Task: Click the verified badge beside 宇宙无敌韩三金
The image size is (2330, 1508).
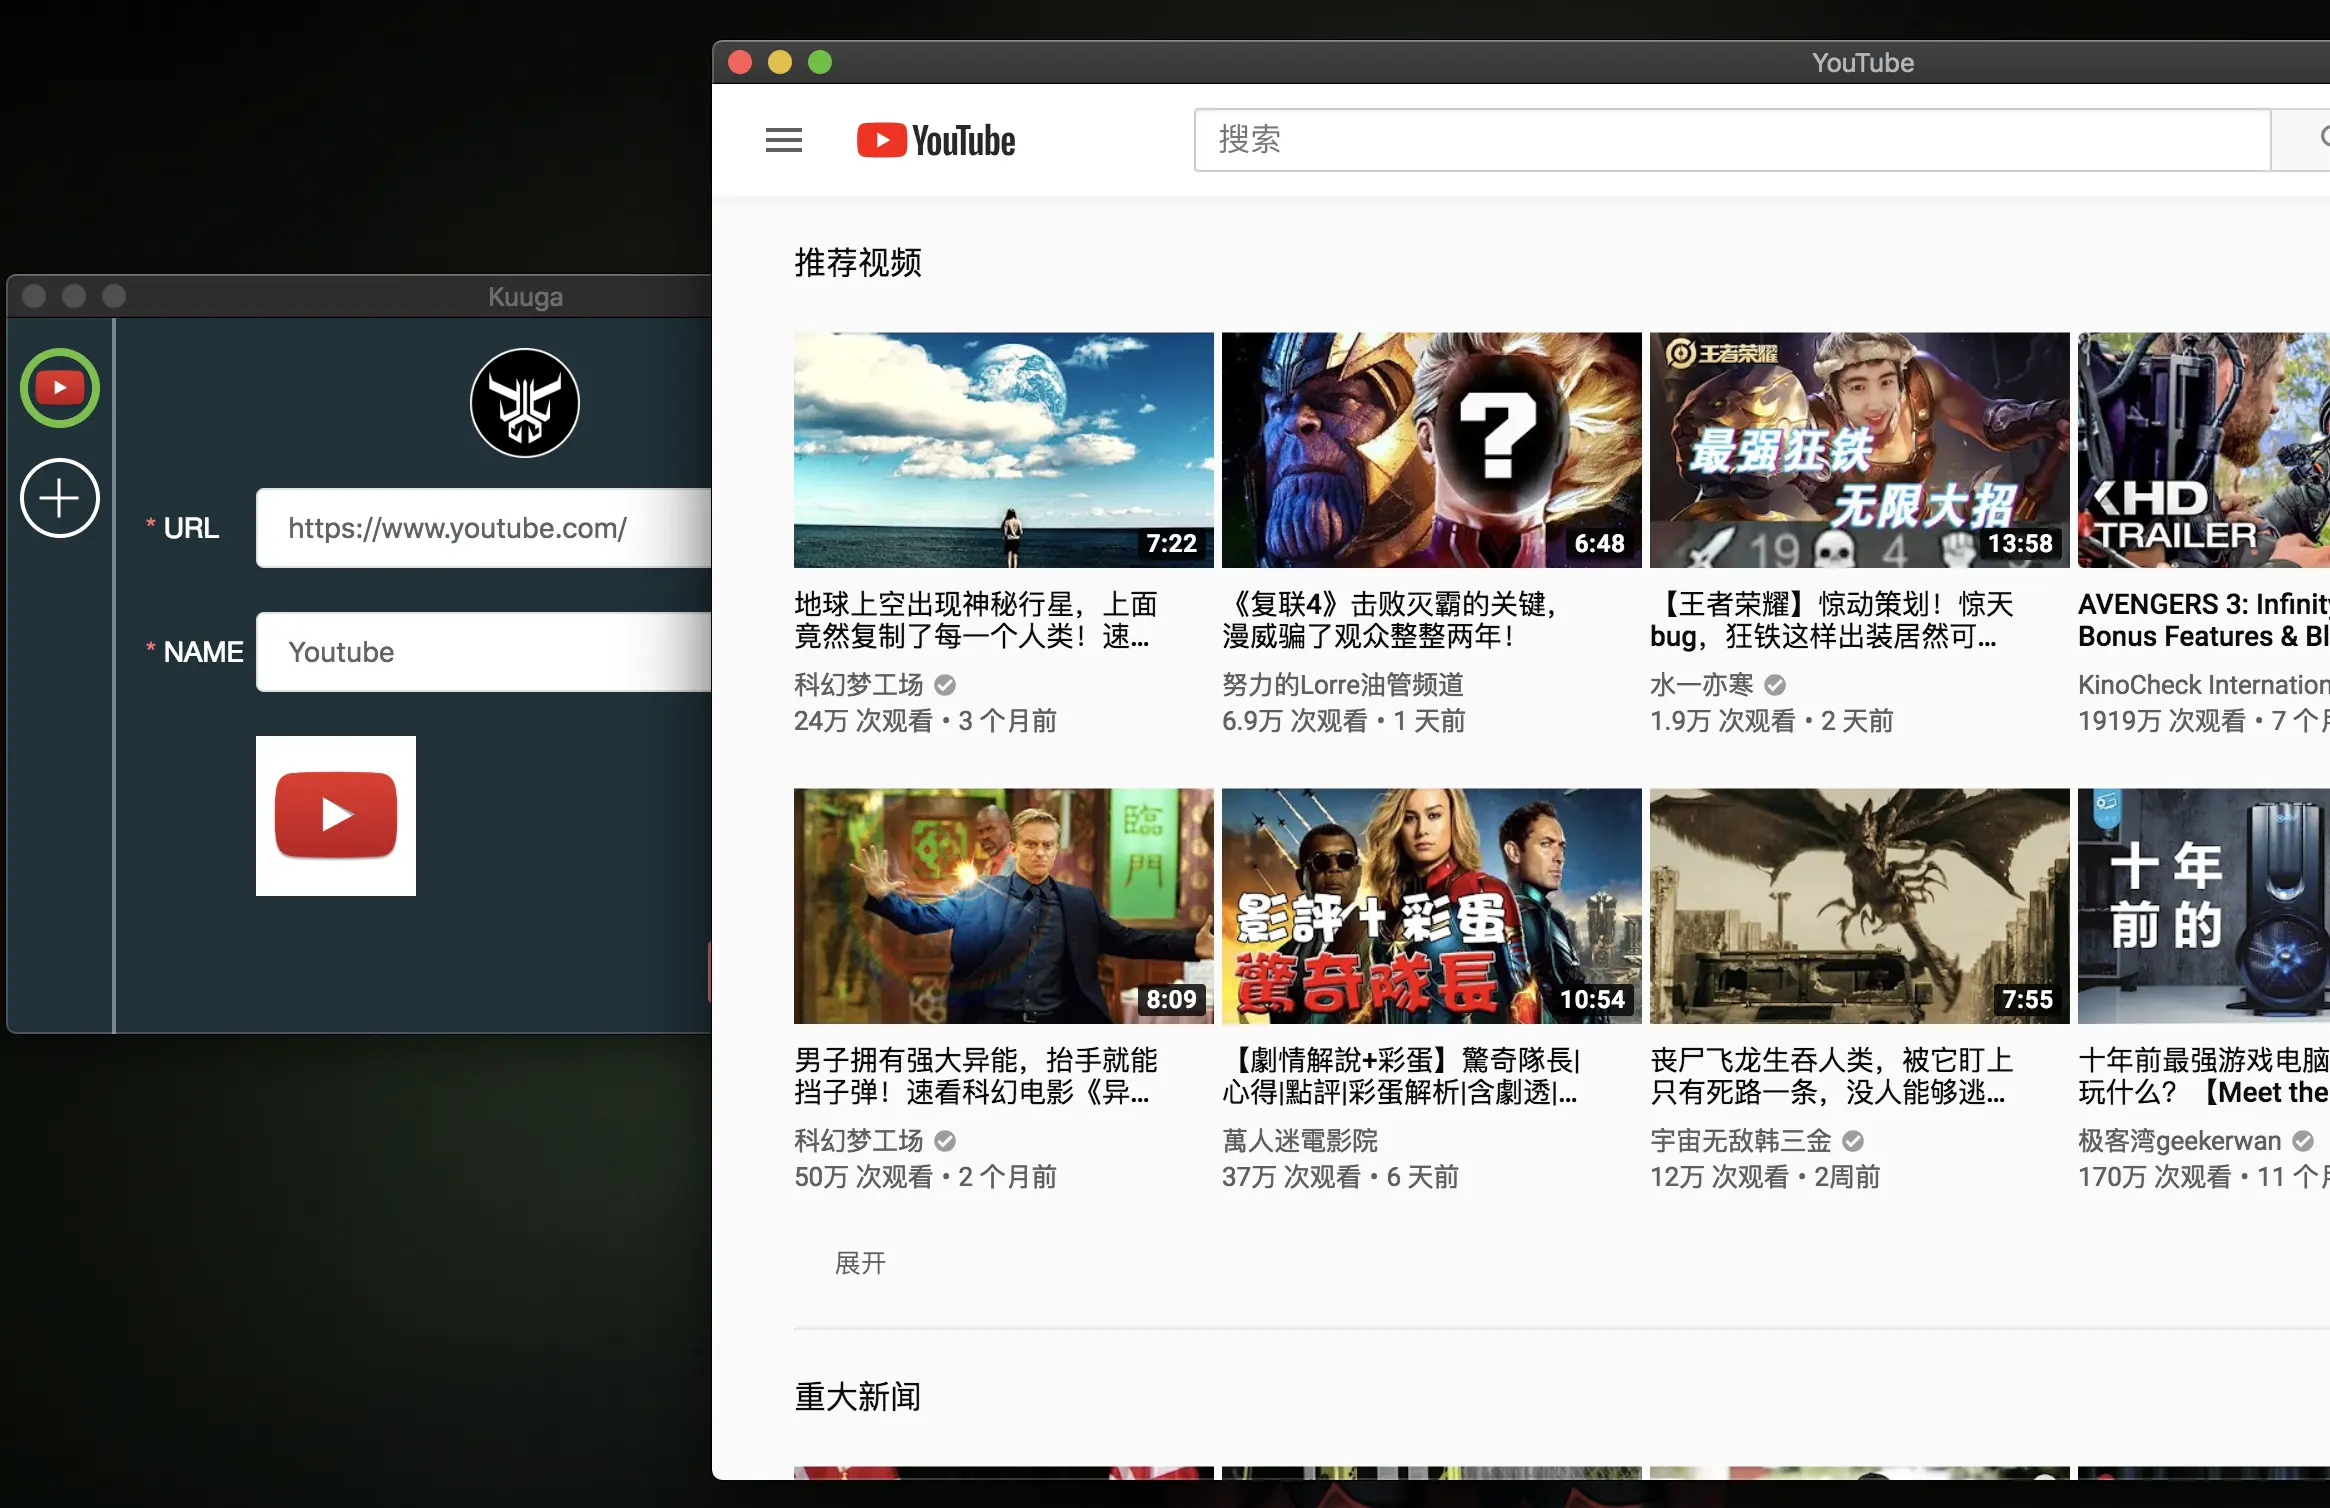Action: point(1853,1141)
